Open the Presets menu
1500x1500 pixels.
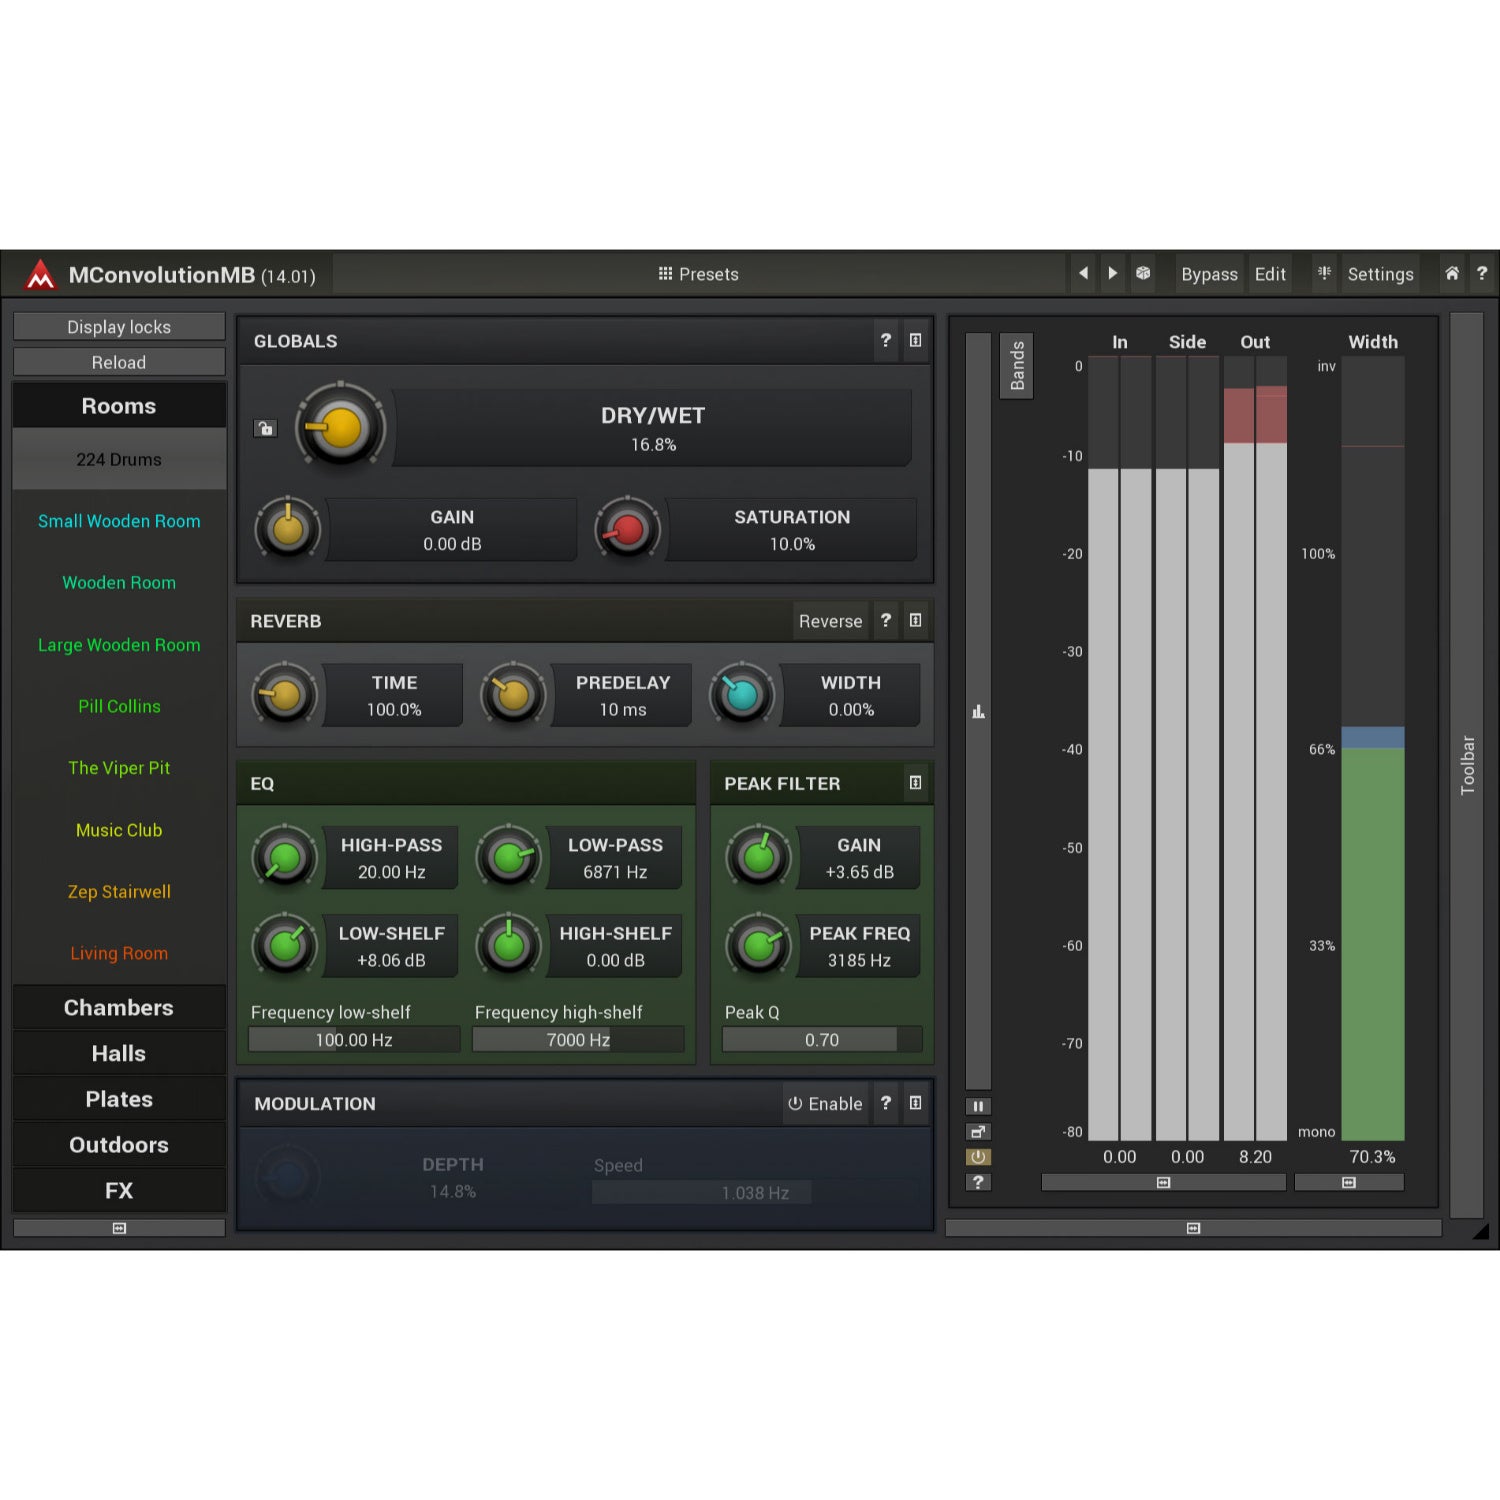699,274
